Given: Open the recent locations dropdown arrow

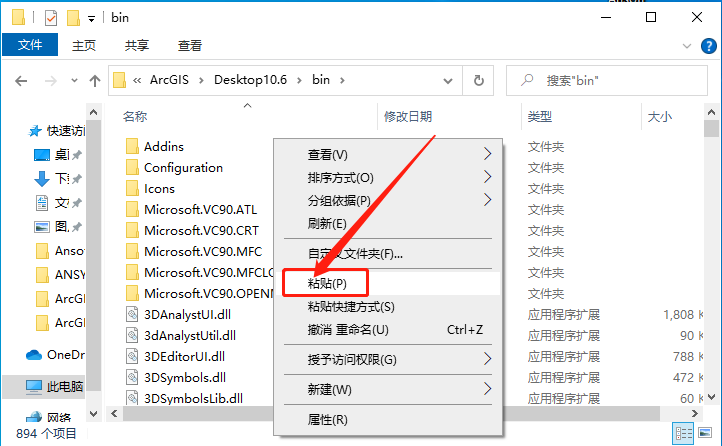Looking at the screenshot, I should pyautogui.click(x=74, y=81).
